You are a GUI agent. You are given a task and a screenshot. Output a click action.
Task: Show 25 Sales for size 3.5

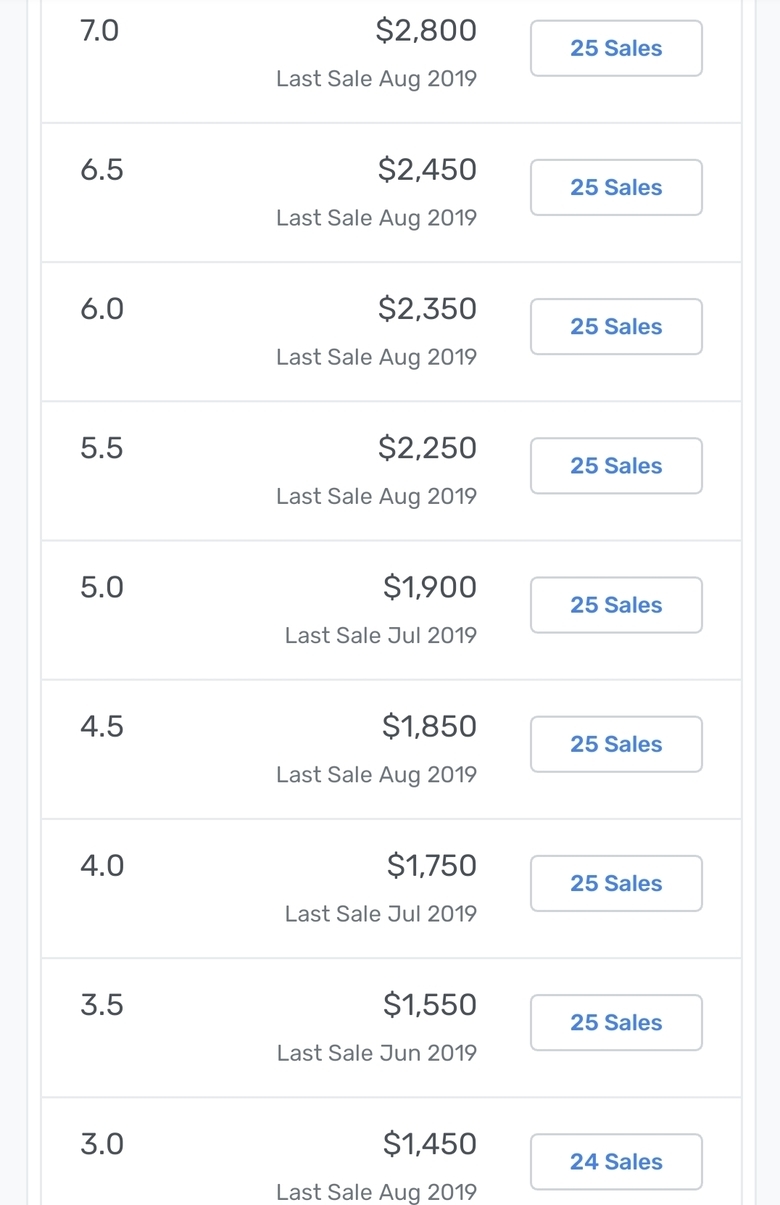click(616, 1021)
